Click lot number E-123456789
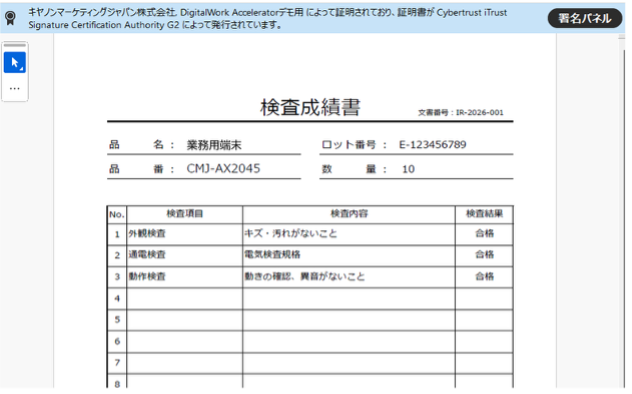 point(432,145)
